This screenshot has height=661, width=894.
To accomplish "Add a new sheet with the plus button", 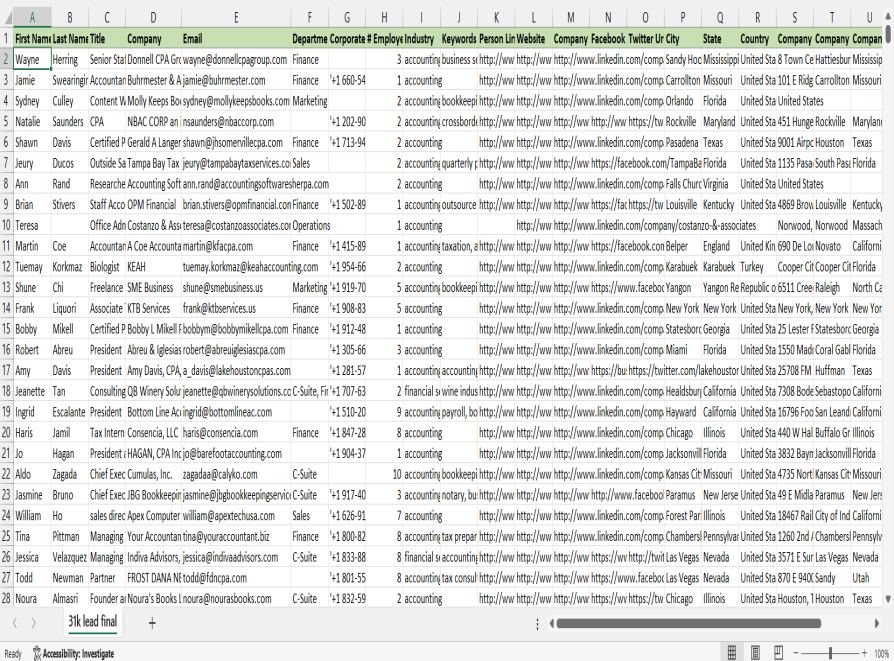I will [152, 623].
